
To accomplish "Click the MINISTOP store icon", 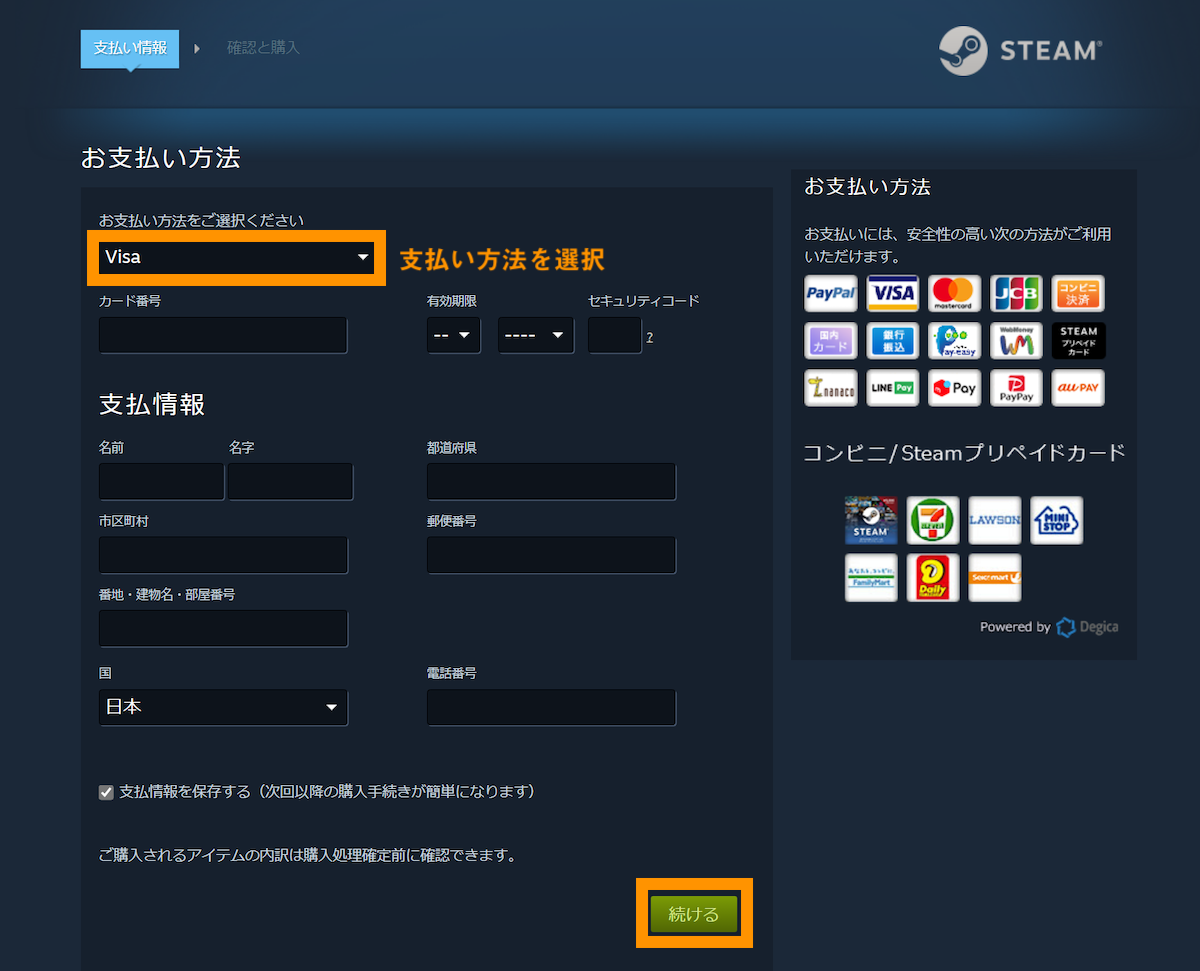I will 1056,520.
